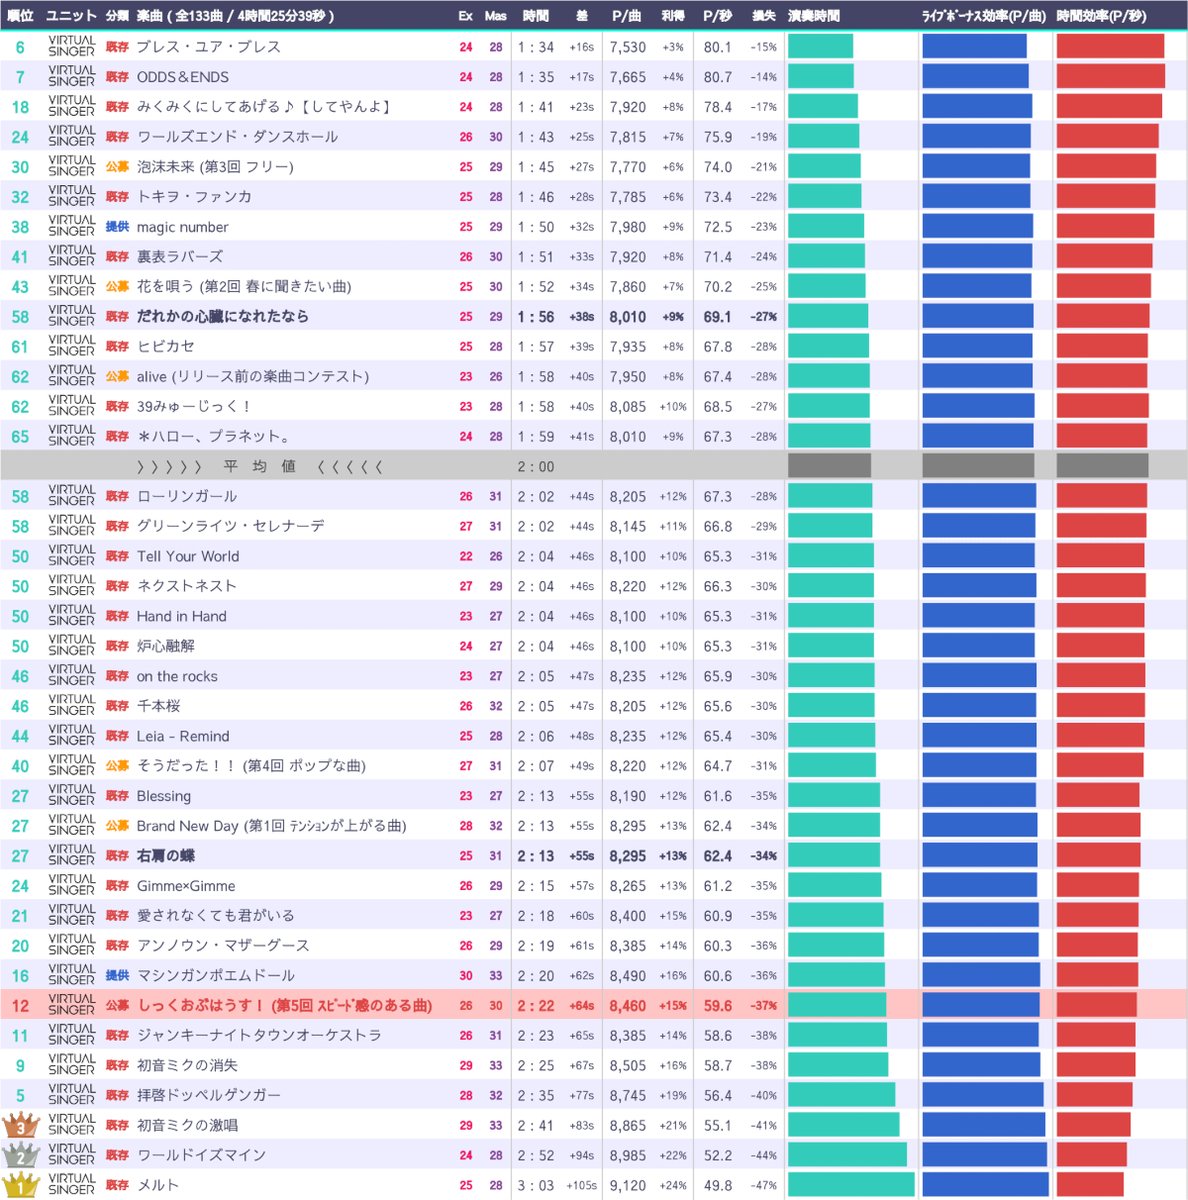Click the bronze crown beside 初音ミクの激唱

pos(20,1125)
